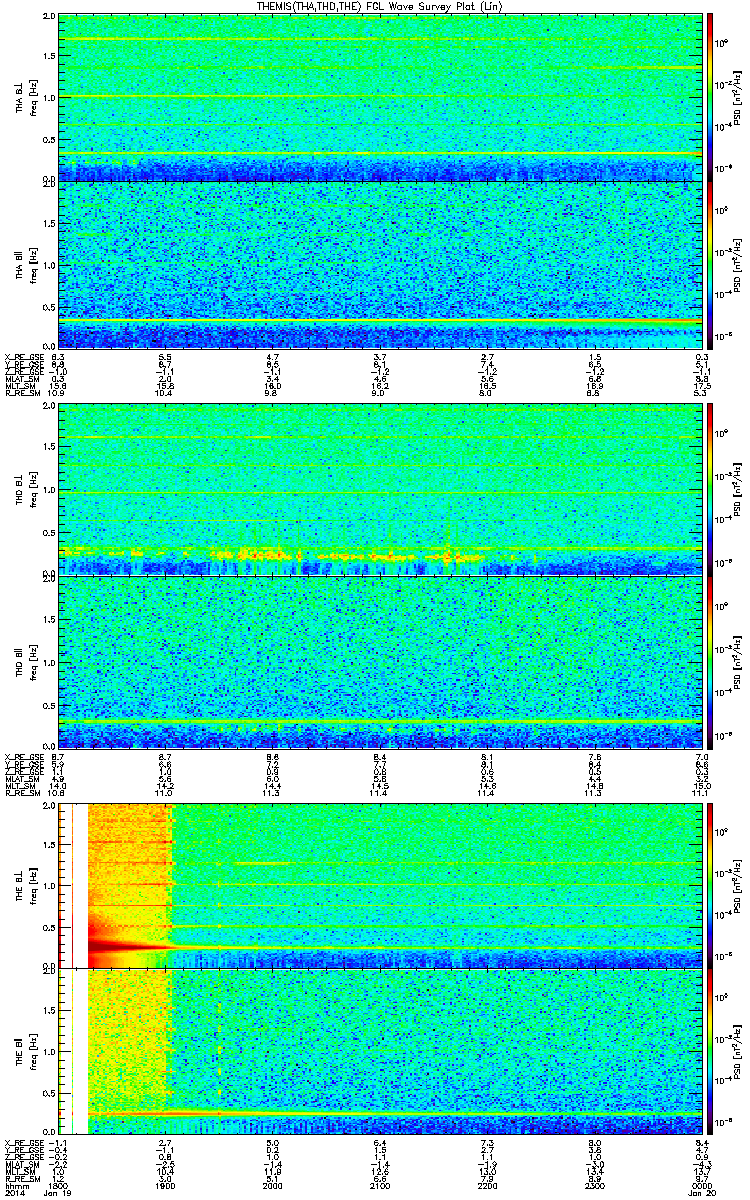
Task: Click the "1900" hhmm time tick label
Action: point(164,1187)
